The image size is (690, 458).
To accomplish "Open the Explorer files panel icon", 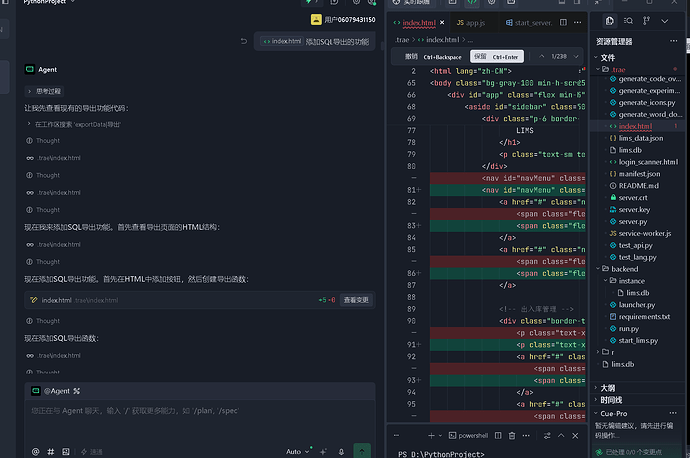I will [x=609, y=21].
